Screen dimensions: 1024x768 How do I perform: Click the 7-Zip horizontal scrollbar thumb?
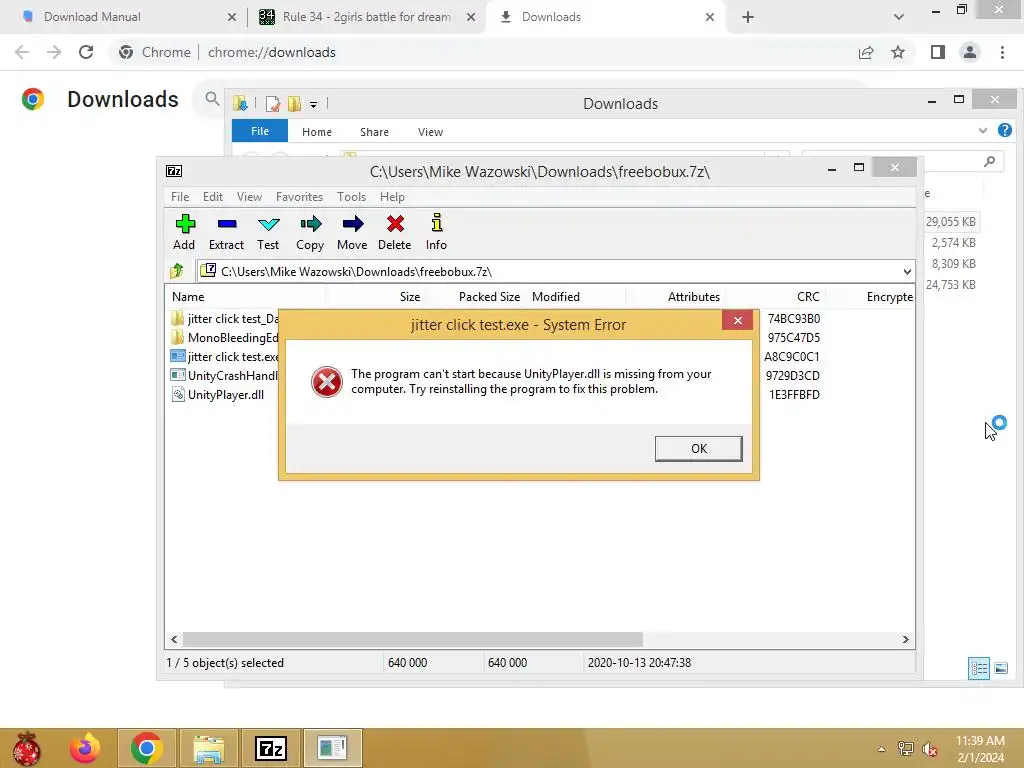point(413,639)
